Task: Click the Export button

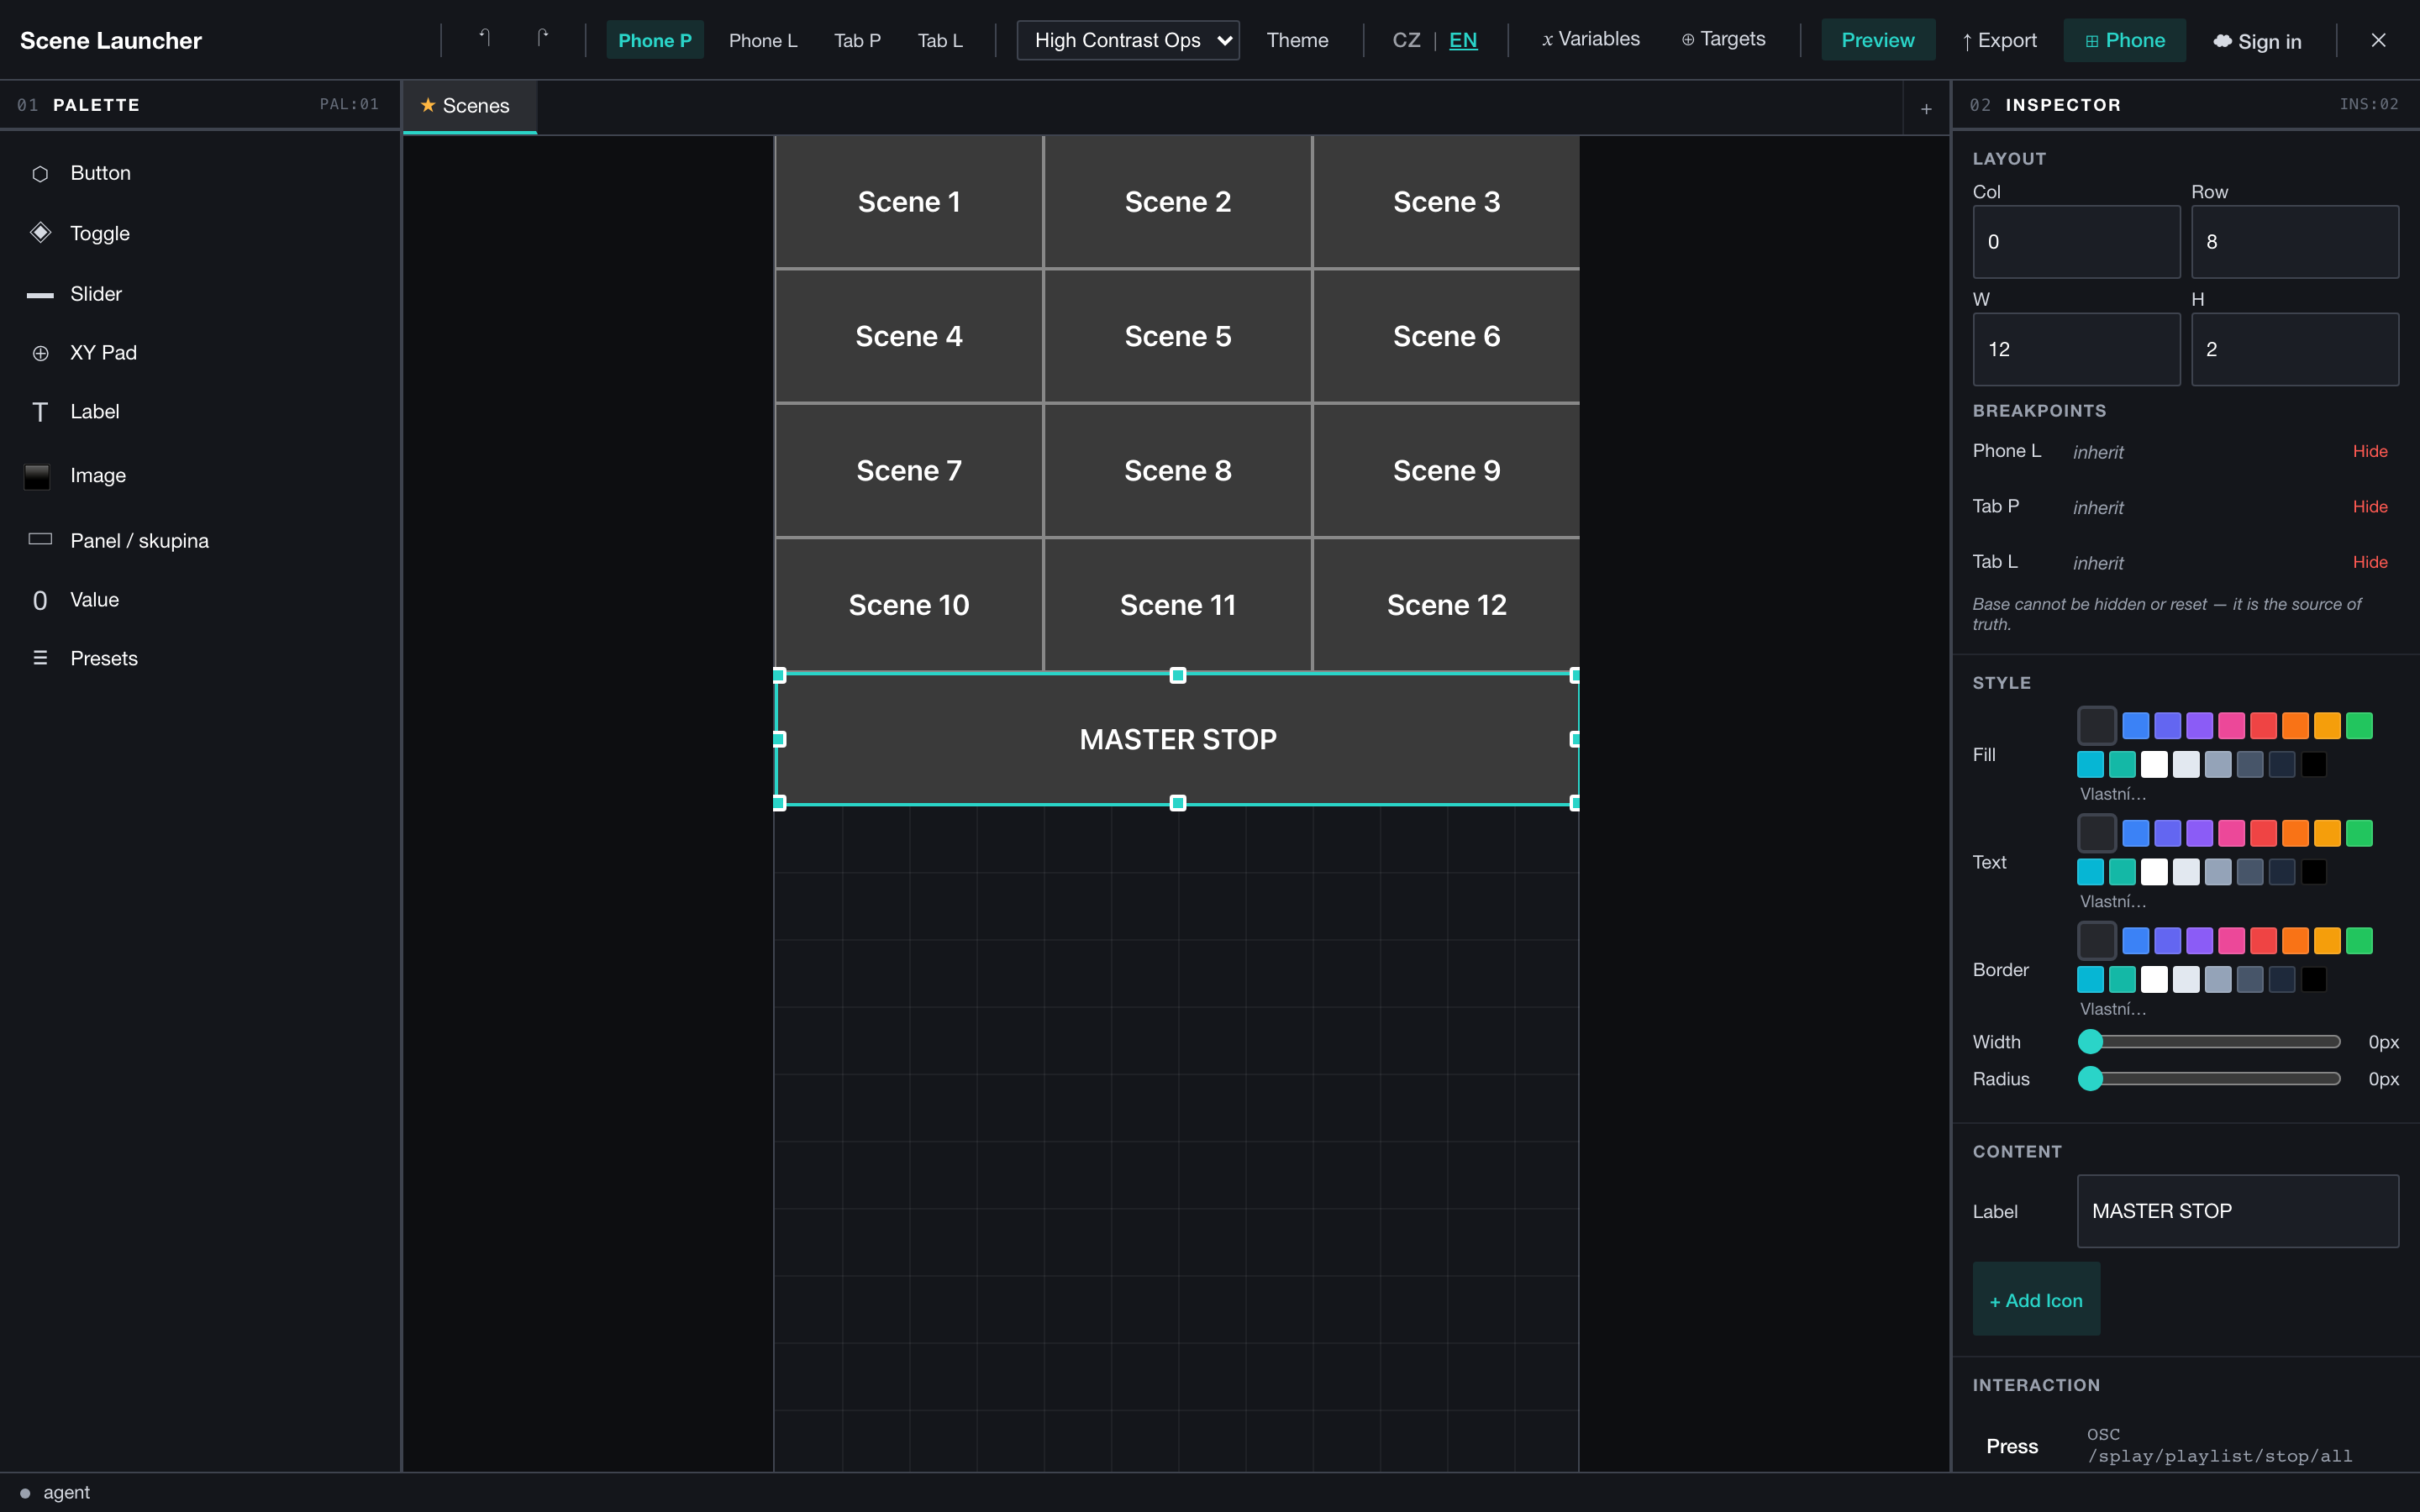Action: pos(1999,40)
